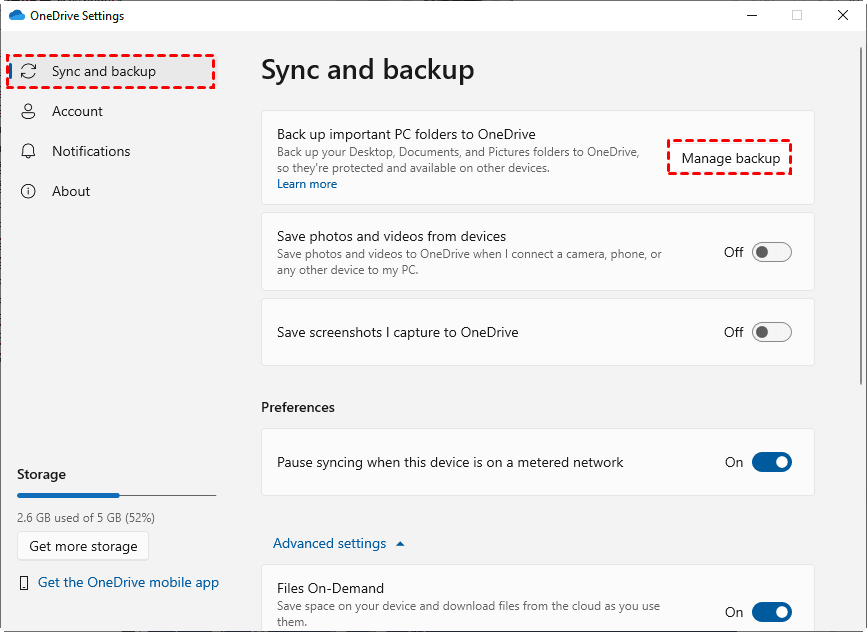This screenshot has width=867, height=632.
Task: Click the mobile phone icon in sidebar
Action: point(24,583)
